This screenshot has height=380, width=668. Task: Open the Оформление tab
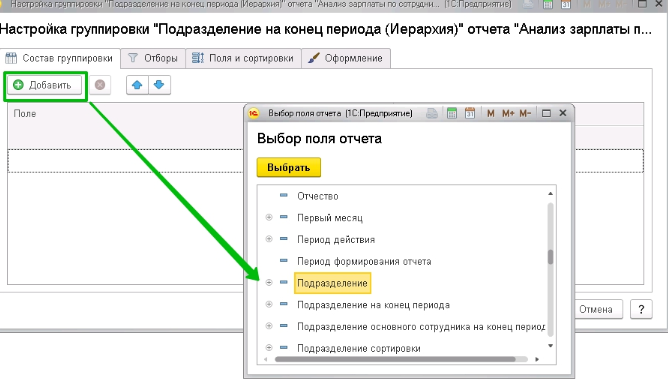click(x=346, y=58)
